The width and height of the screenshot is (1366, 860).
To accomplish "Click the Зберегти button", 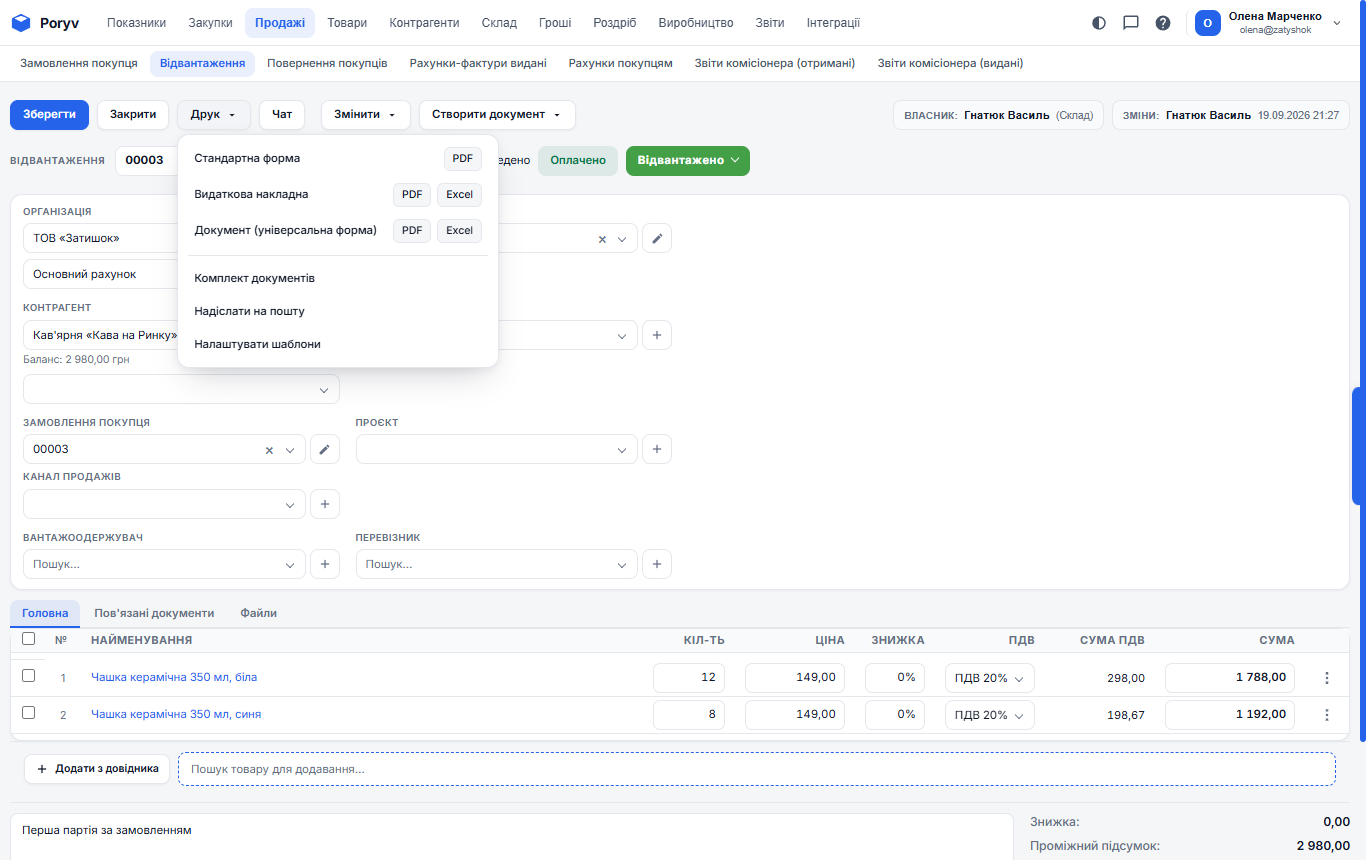I will tap(49, 115).
